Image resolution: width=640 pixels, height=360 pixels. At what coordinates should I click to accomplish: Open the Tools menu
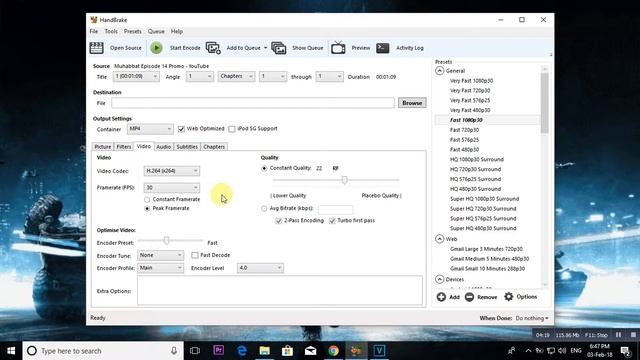(111, 31)
